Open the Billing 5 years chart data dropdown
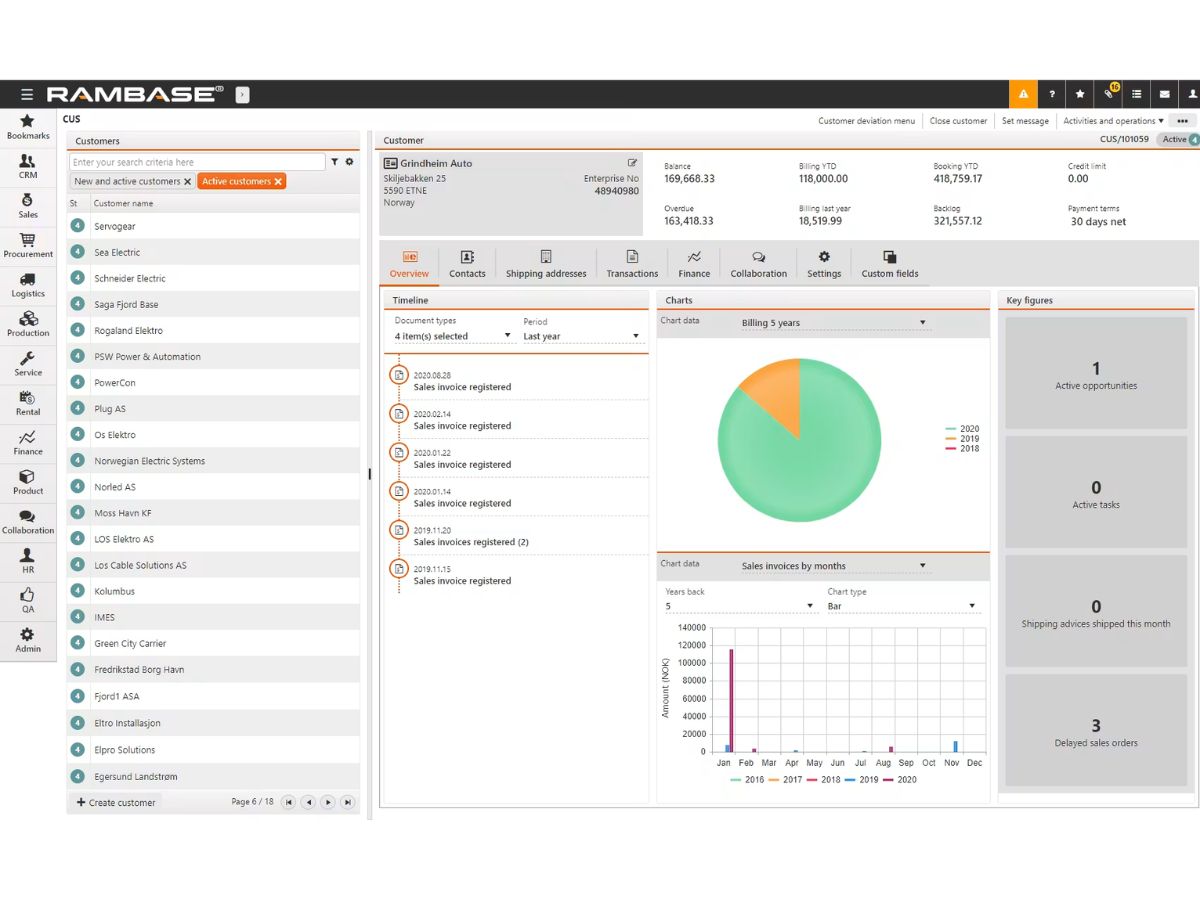Image resolution: width=1200 pixels, height=900 pixels. click(835, 323)
